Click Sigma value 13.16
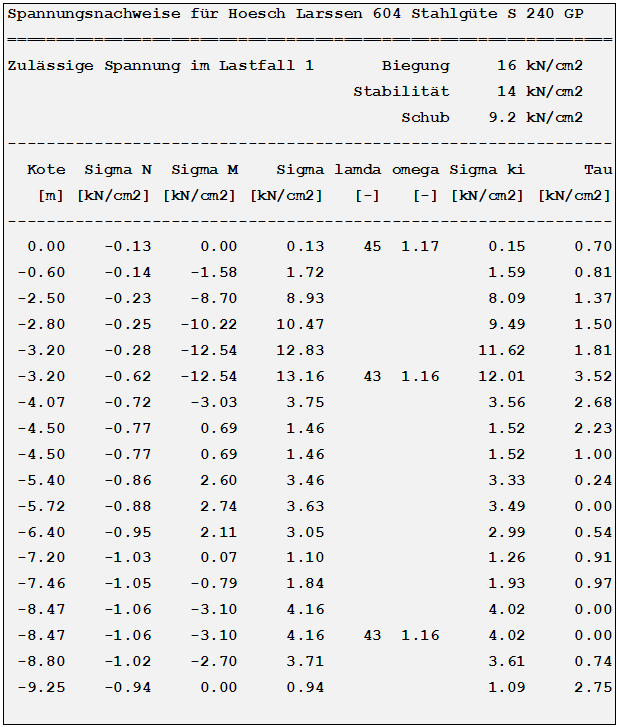This screenshot has width=617, height=727. coord(300,376)
